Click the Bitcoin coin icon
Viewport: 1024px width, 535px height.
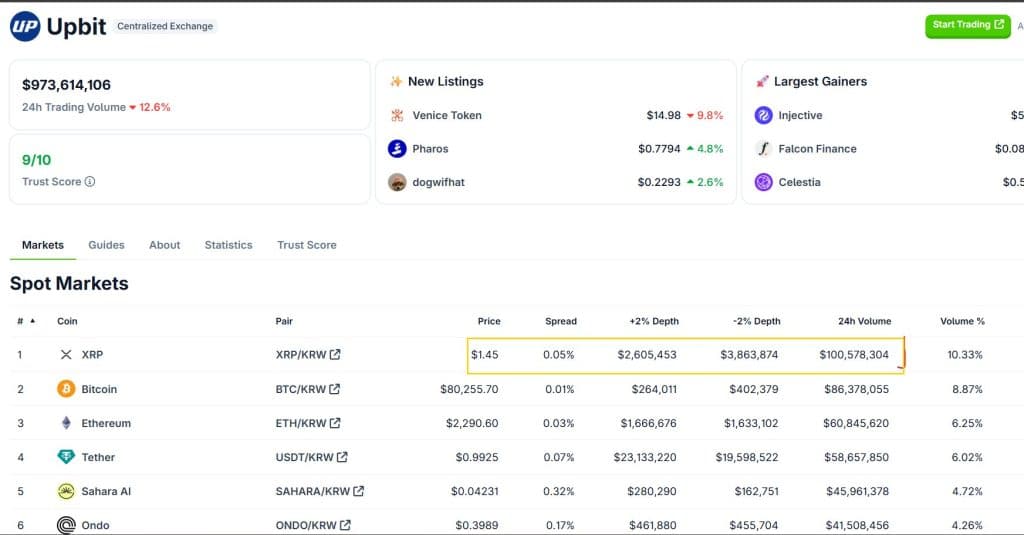pyautogui.click(x=66, y=389)
